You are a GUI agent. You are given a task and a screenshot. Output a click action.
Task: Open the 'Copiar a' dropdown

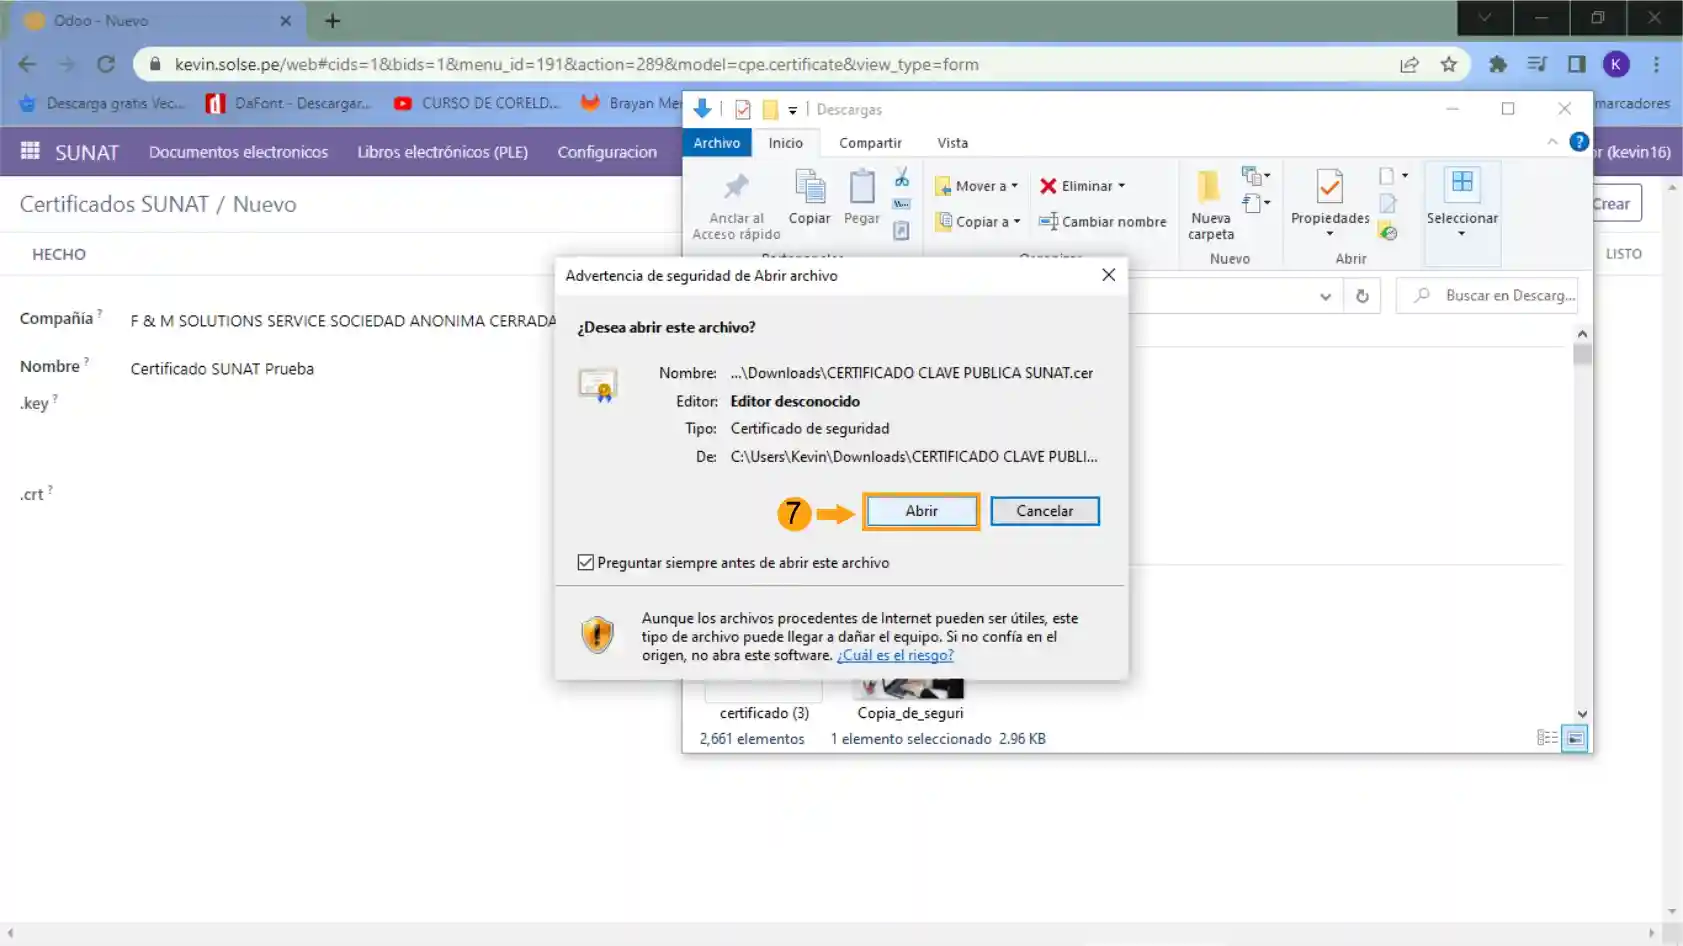coord(978,222)
